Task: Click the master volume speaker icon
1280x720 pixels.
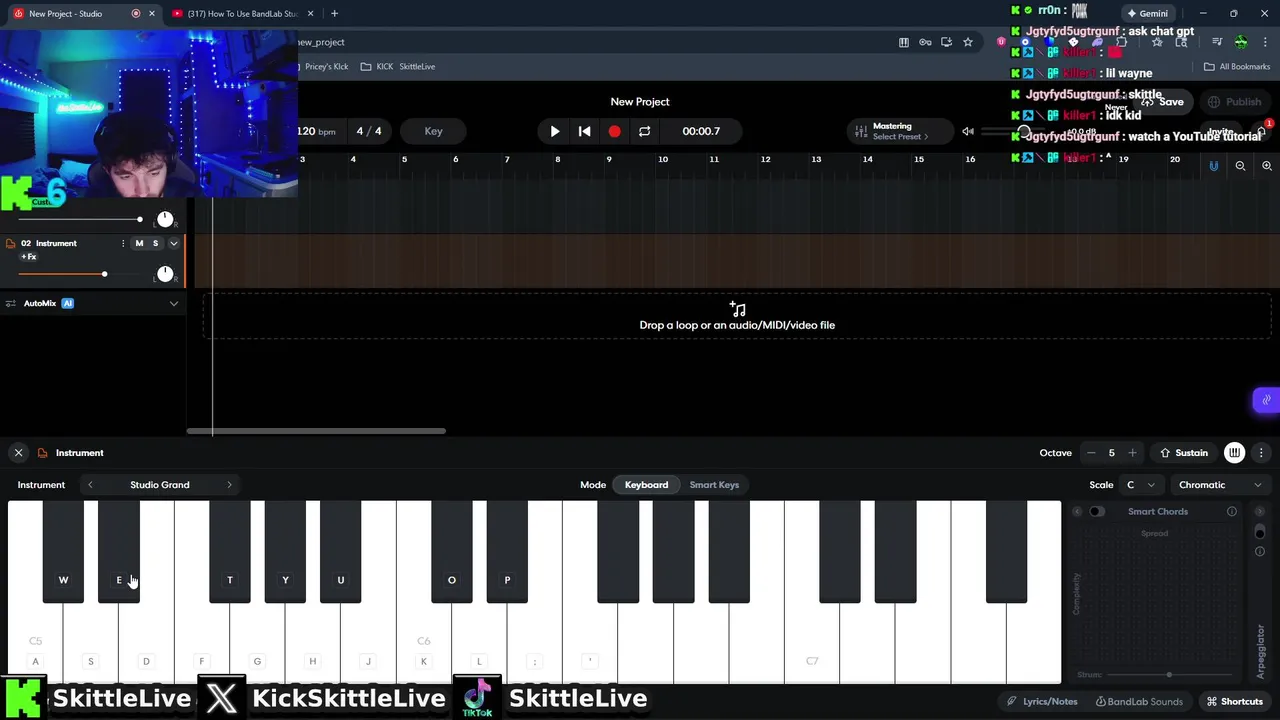Action: point(967,131)
